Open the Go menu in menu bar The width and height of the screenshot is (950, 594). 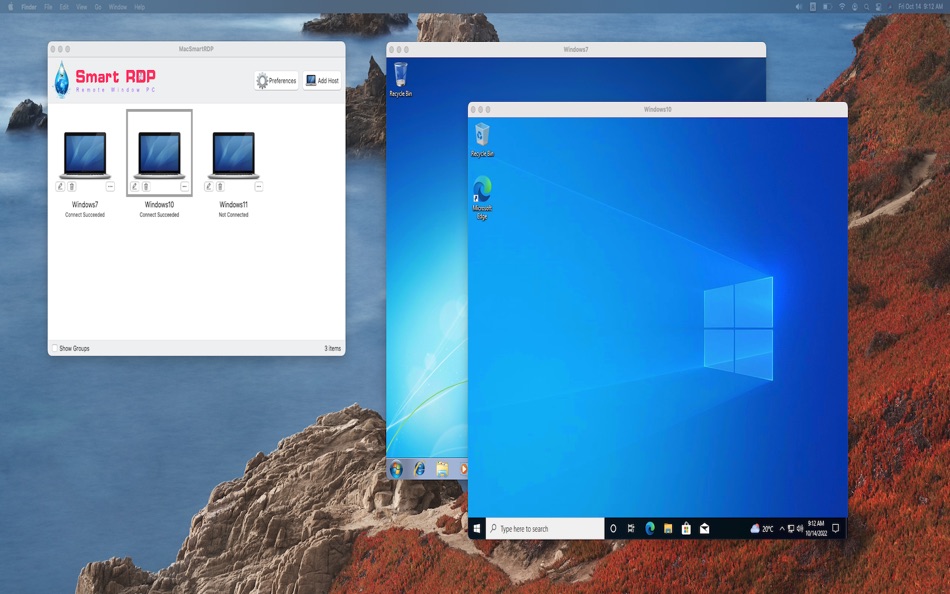point(98,7)
